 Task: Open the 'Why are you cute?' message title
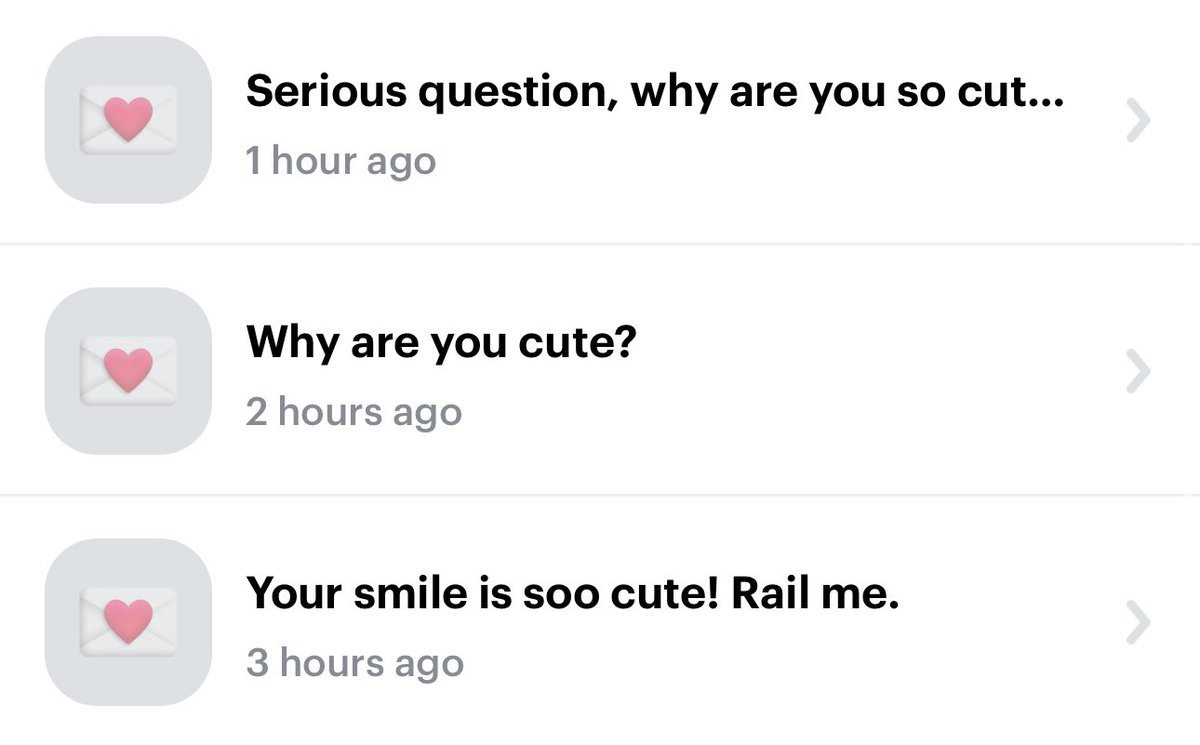pyautogui.click(x=442, y=345)
